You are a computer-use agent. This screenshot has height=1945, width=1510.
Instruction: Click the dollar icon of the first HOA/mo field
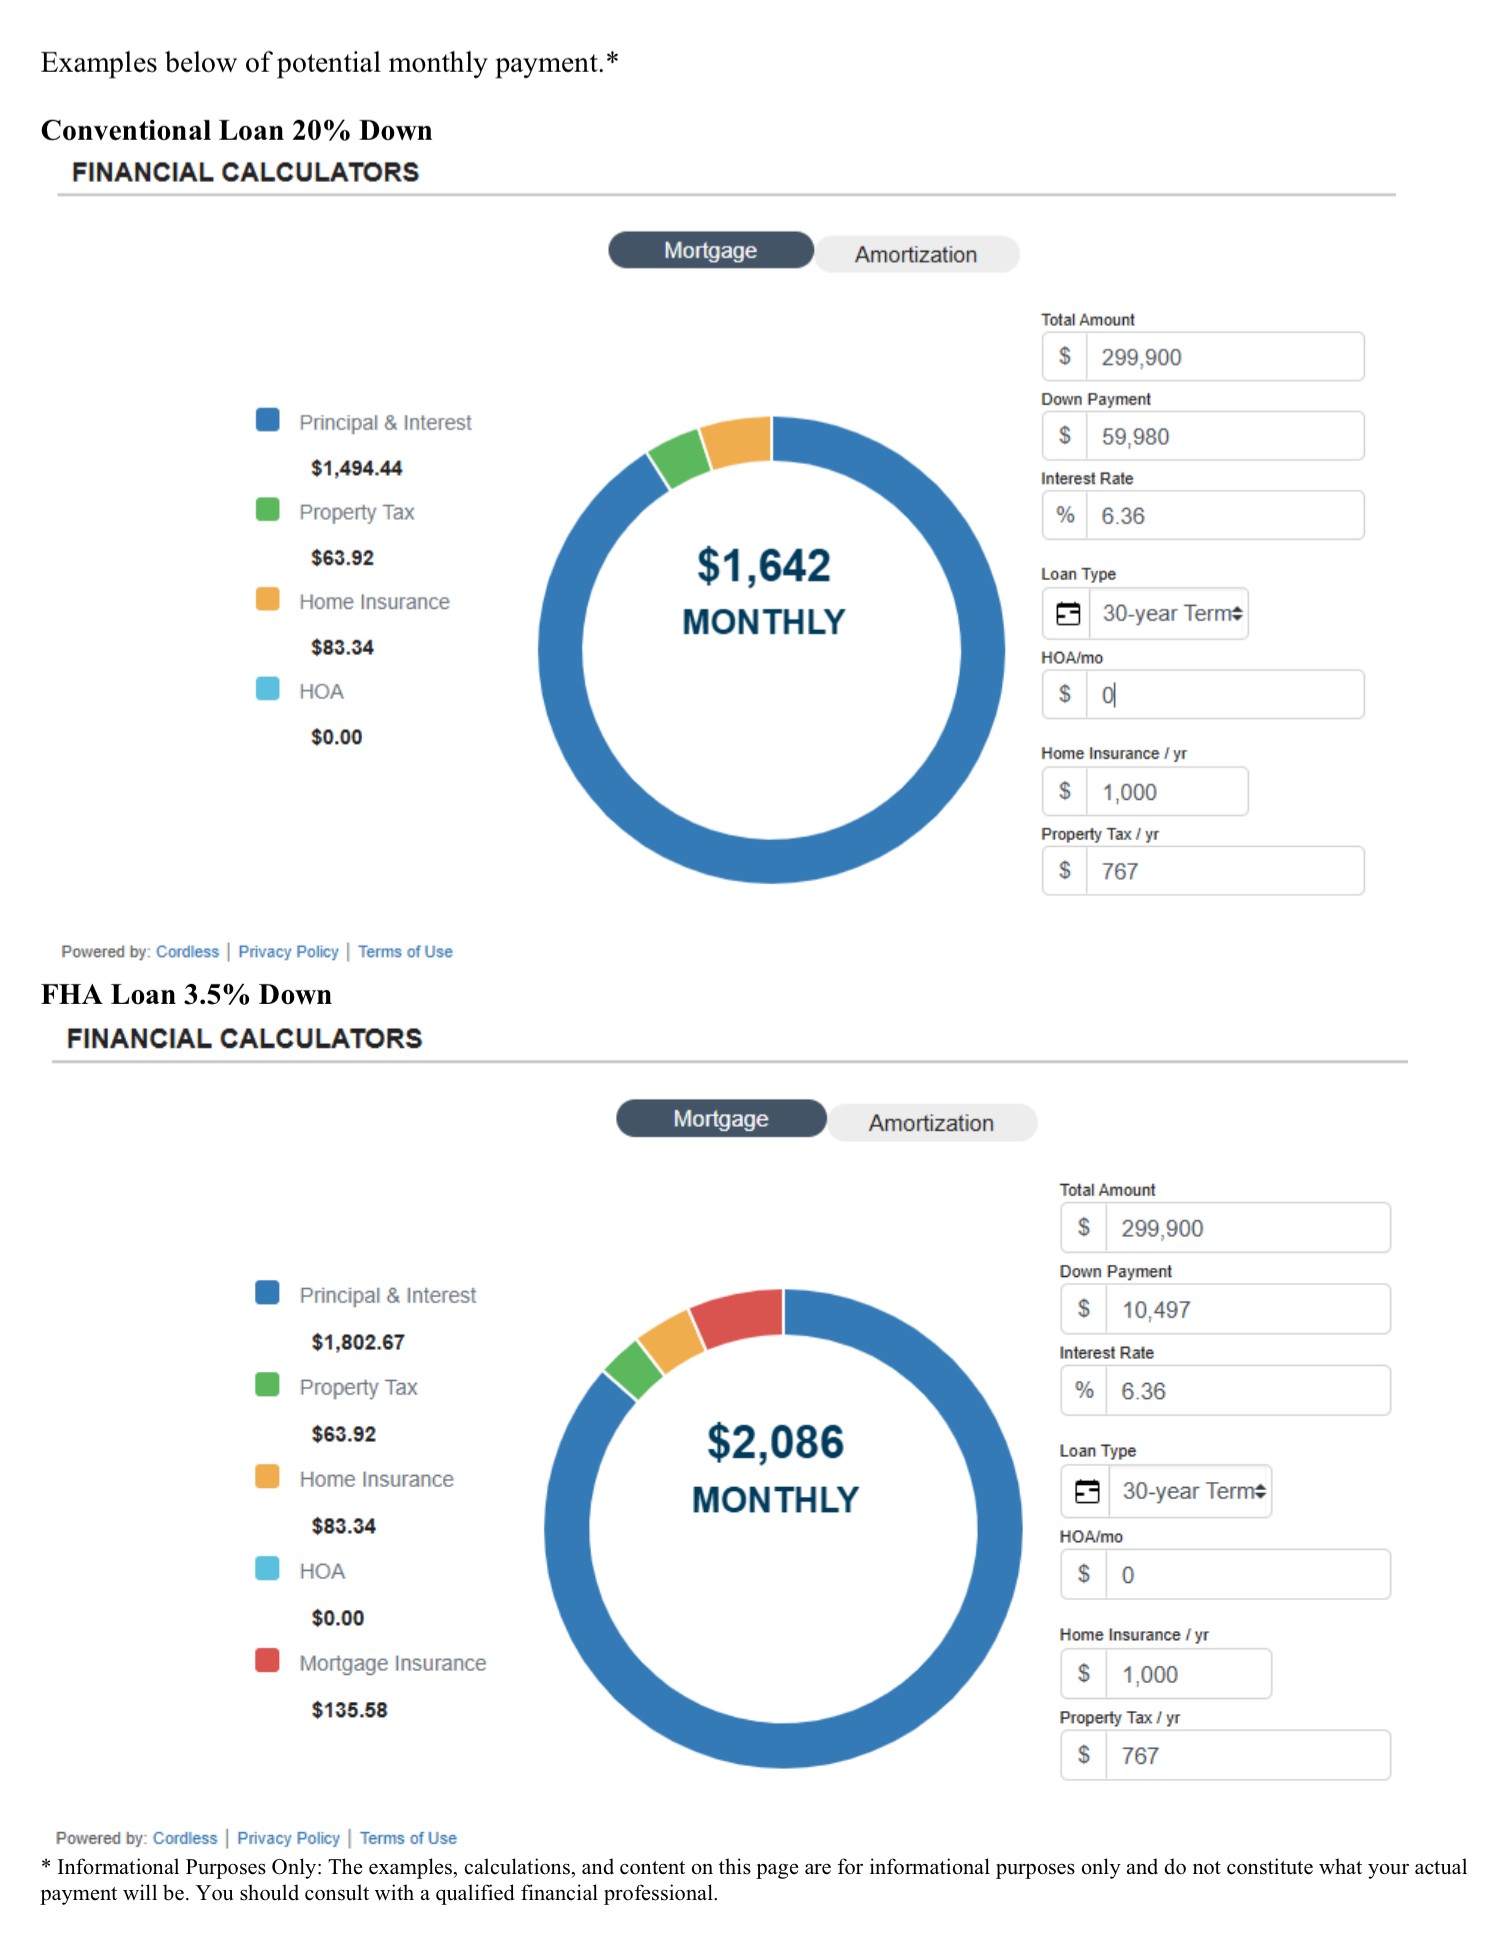coord(1065,694)
